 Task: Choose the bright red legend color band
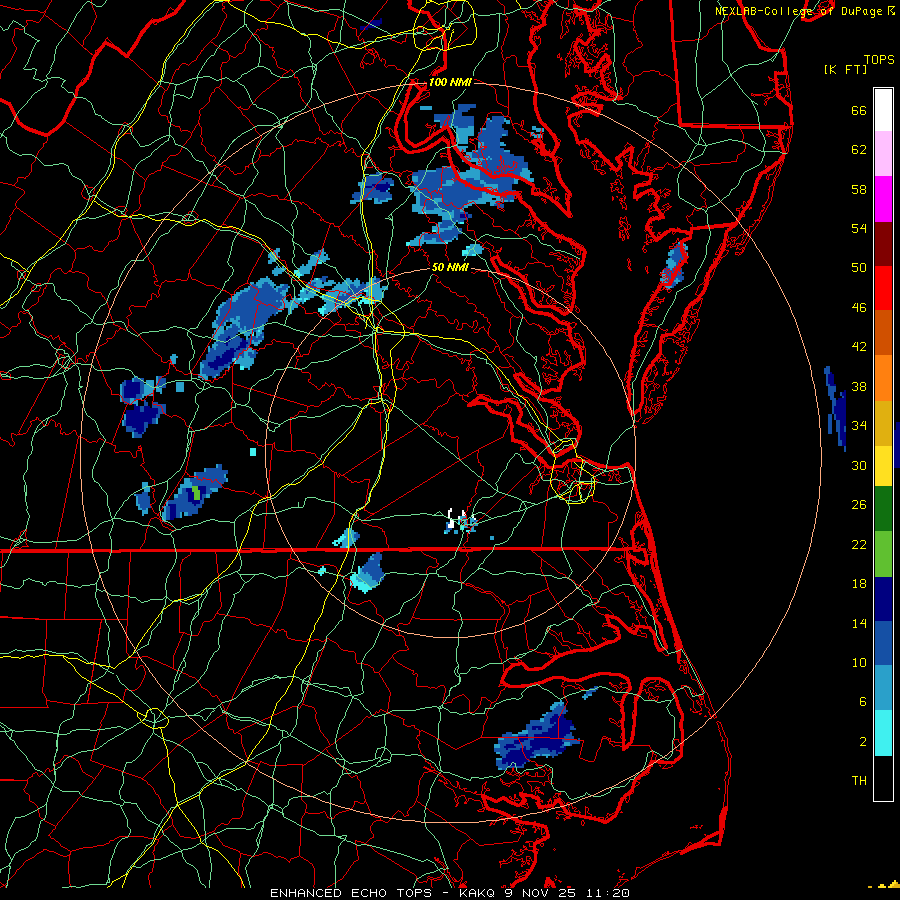tap(883, 288)
